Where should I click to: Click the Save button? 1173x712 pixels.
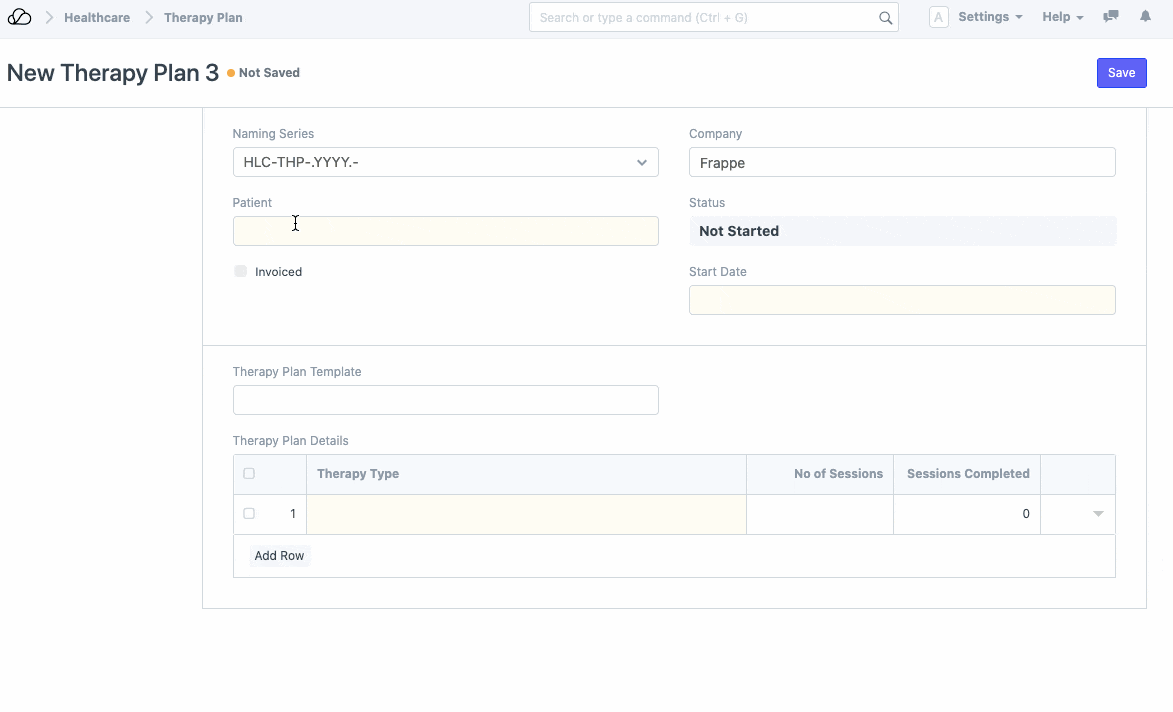1121,73
